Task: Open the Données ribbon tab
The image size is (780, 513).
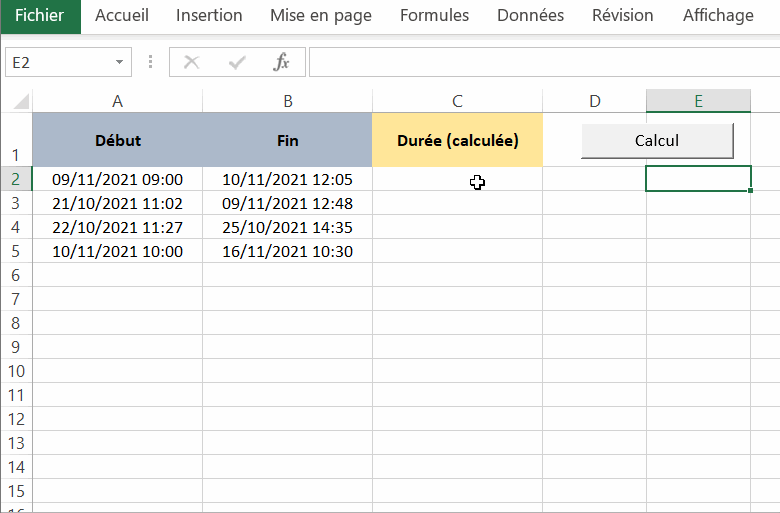Action: click(x=530, y=15)
